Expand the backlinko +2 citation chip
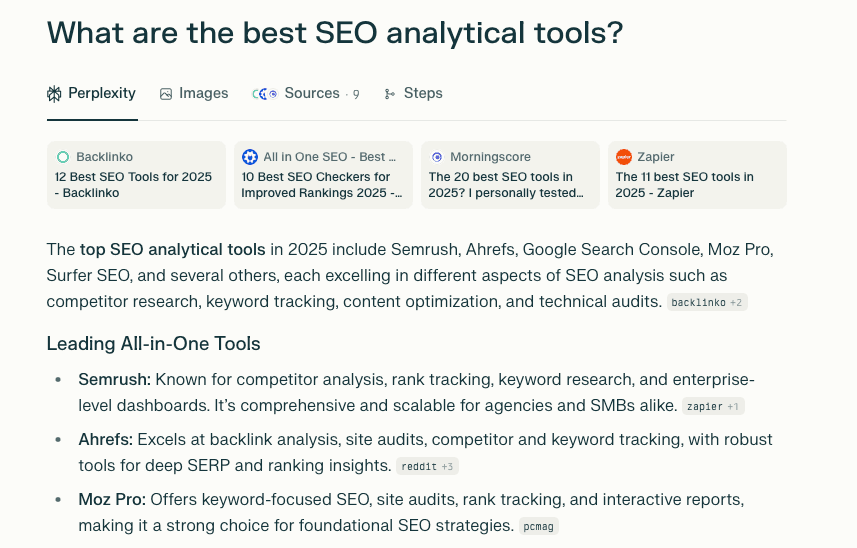This screenshot has height=548, width=857. pyautogui.click(x=707, y=302)
